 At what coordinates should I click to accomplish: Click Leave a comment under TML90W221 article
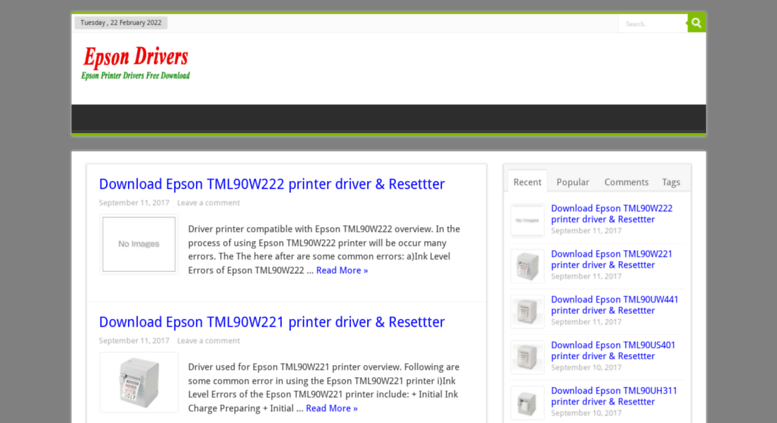208,341
